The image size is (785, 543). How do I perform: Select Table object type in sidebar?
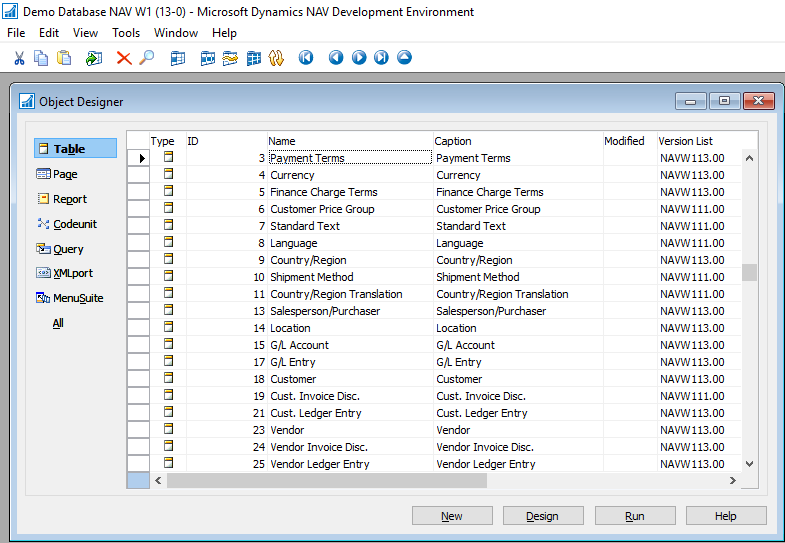[x=76, y=149]
